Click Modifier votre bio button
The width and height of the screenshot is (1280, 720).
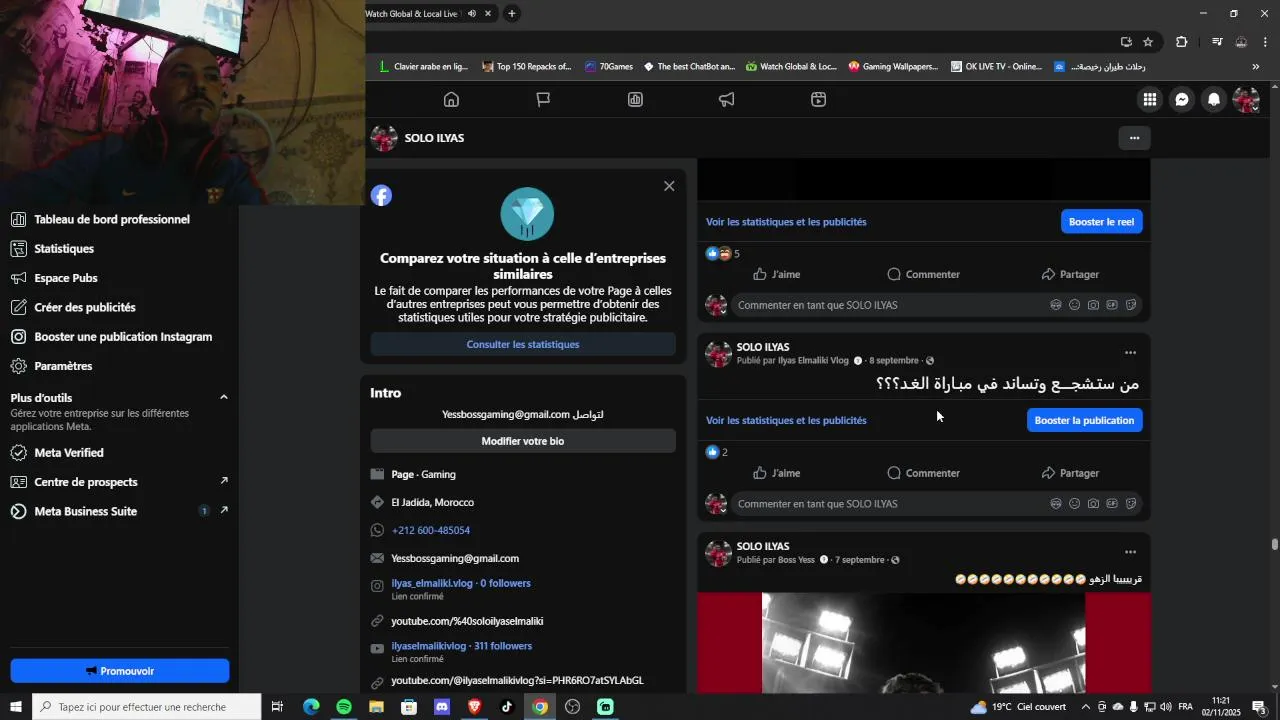(x=523, y=441)
